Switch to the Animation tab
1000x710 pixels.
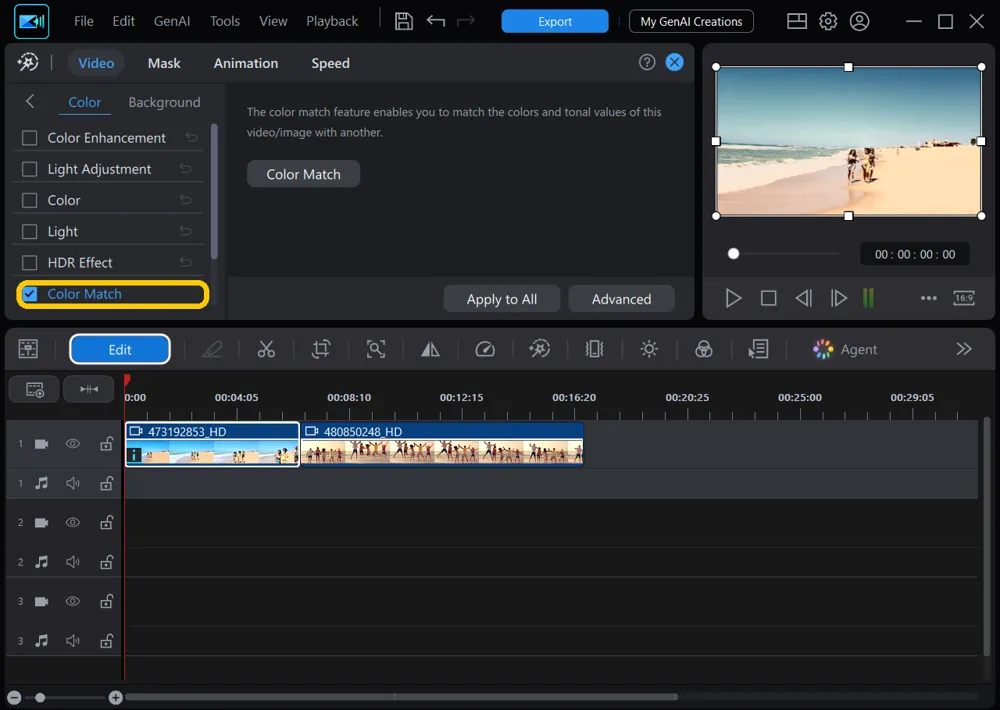(x=246, y=63)
